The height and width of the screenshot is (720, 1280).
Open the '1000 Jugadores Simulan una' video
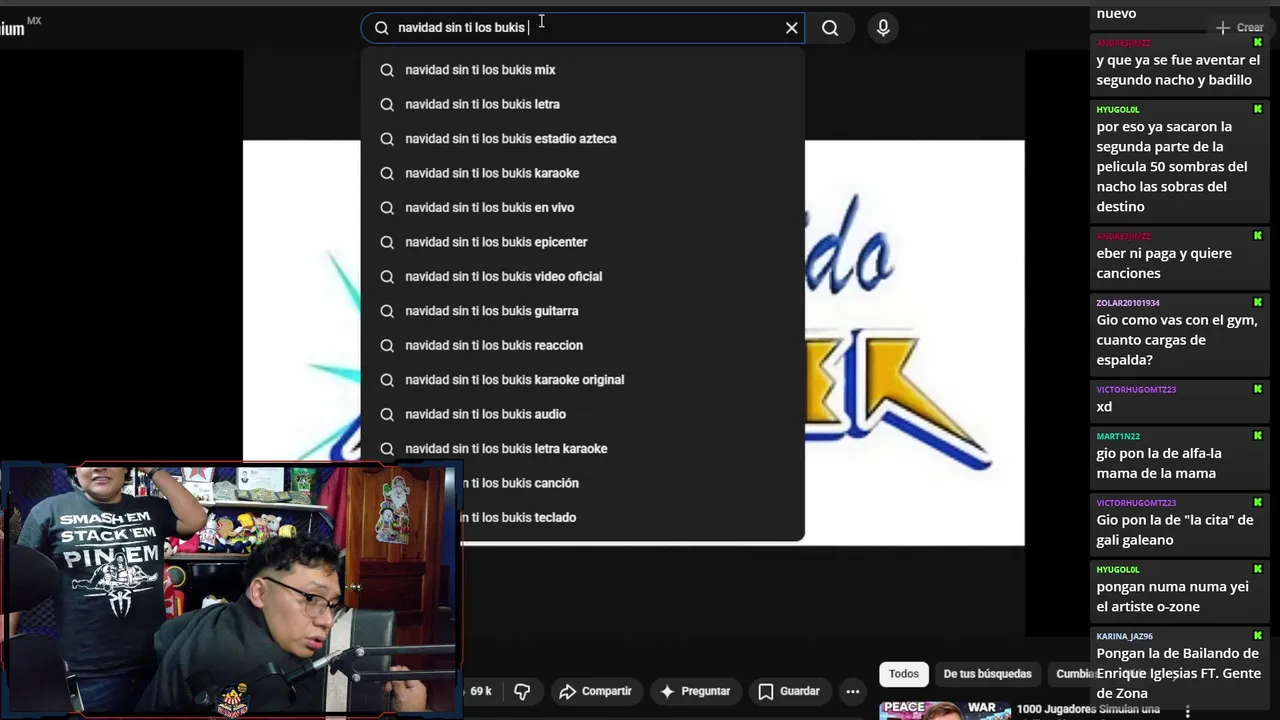tap(1088, 709)
